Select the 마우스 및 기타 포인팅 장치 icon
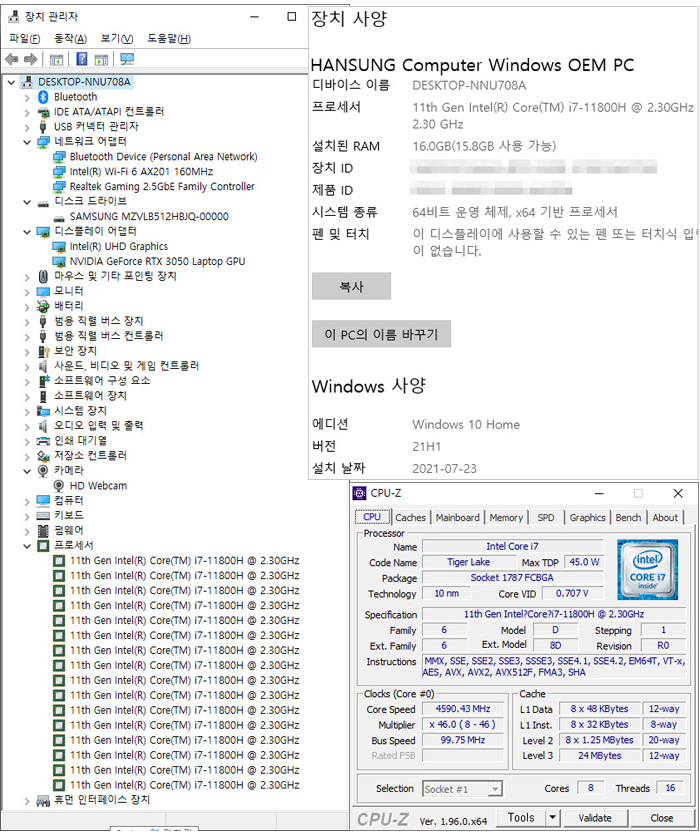Image resolution: width=700 pixels, height=834 pixels. pos(43,276)
